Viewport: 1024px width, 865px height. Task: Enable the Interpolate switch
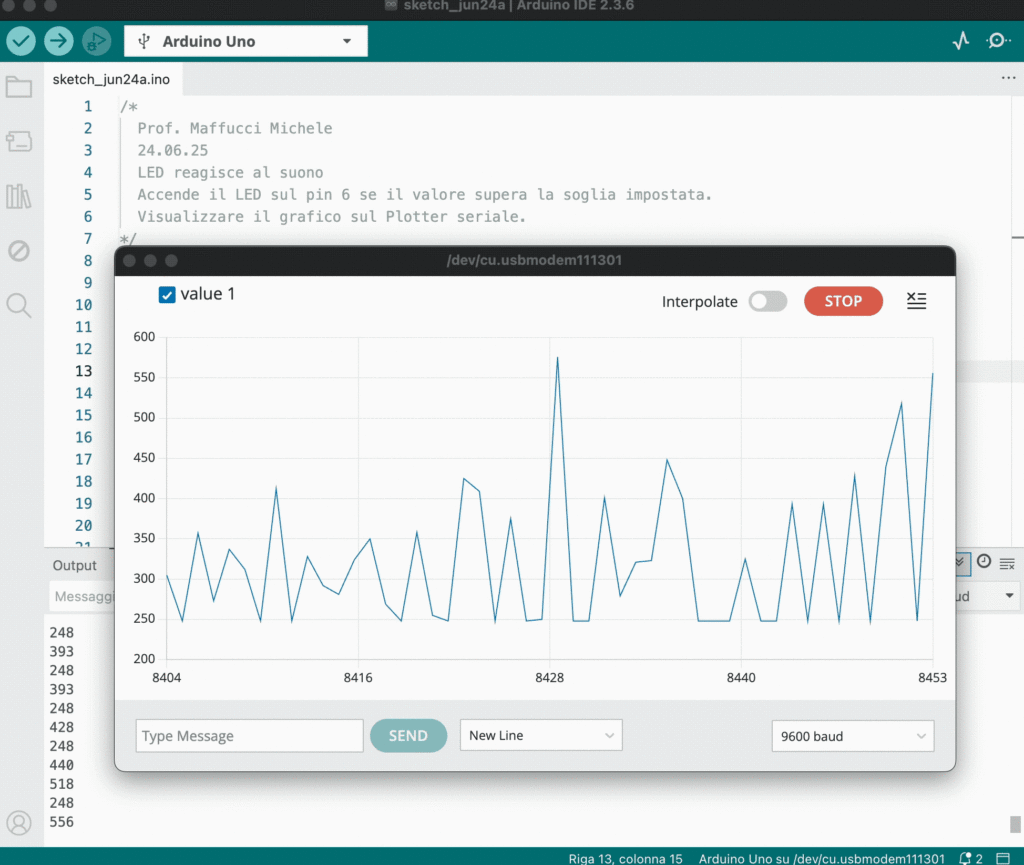pos(768,301)
